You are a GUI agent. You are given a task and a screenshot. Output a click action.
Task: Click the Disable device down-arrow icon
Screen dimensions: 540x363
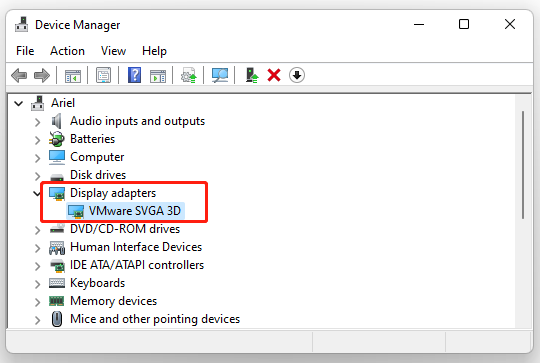point(297,75)
